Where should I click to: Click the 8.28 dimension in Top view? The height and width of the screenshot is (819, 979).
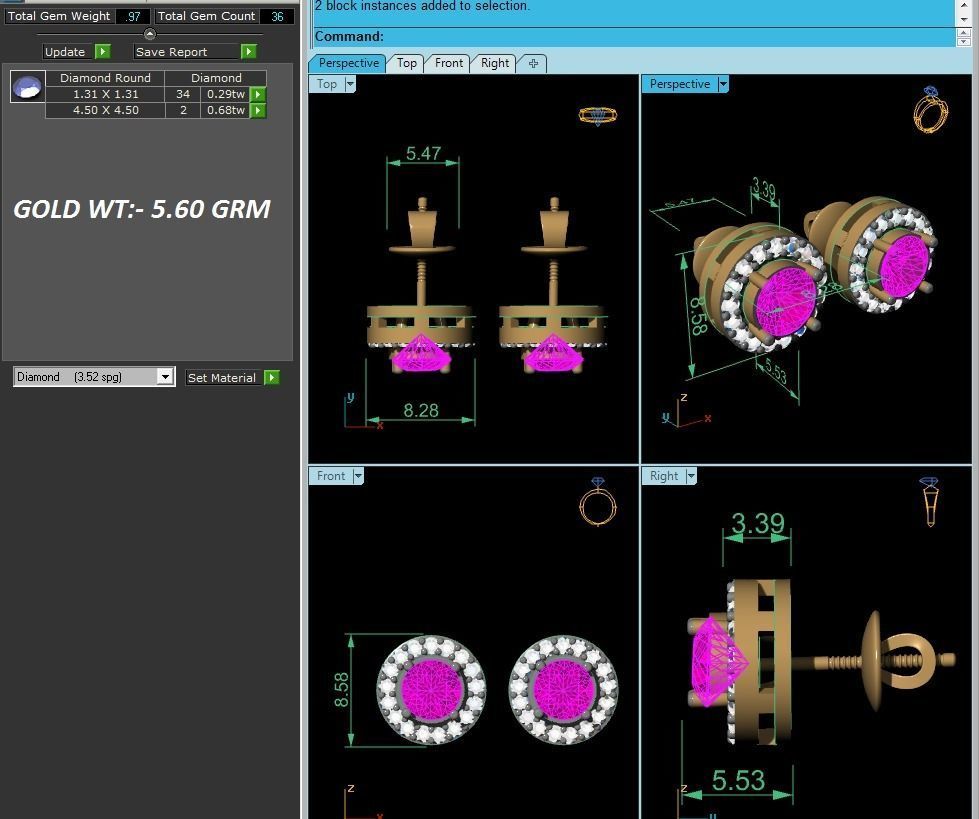tap(421, 410)
